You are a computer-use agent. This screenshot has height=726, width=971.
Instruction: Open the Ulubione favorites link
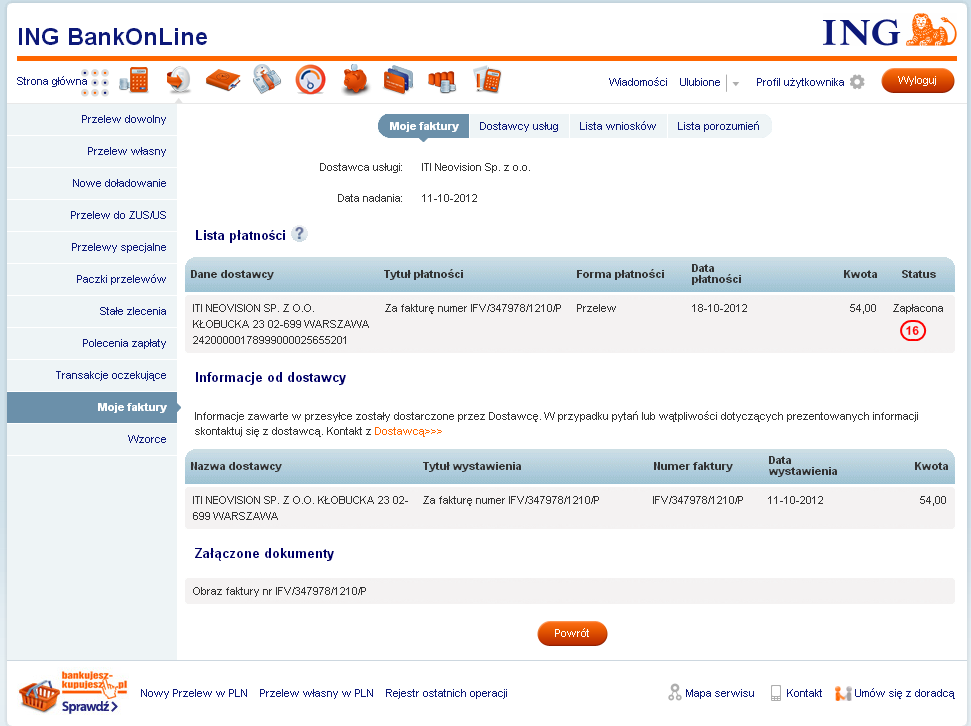(700, 82)
